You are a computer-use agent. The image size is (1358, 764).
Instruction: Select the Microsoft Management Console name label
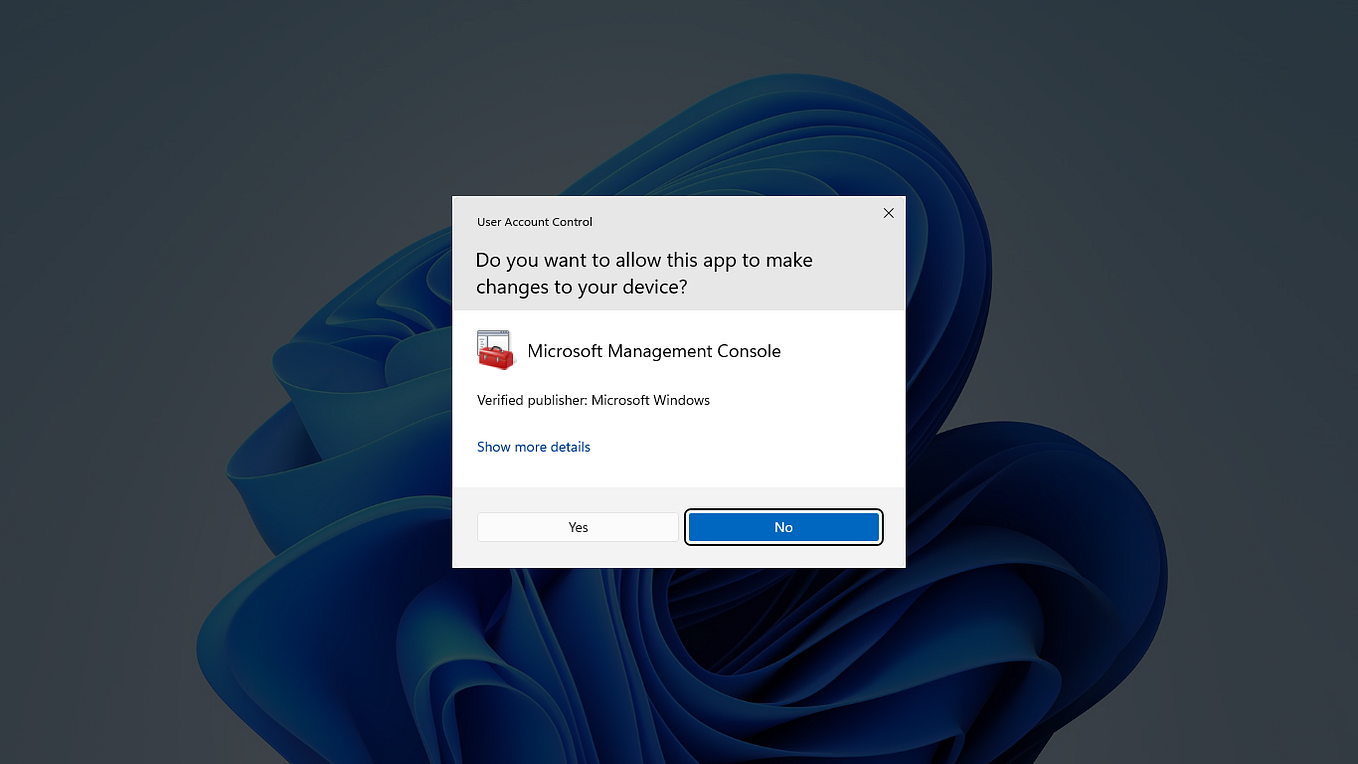654,351
